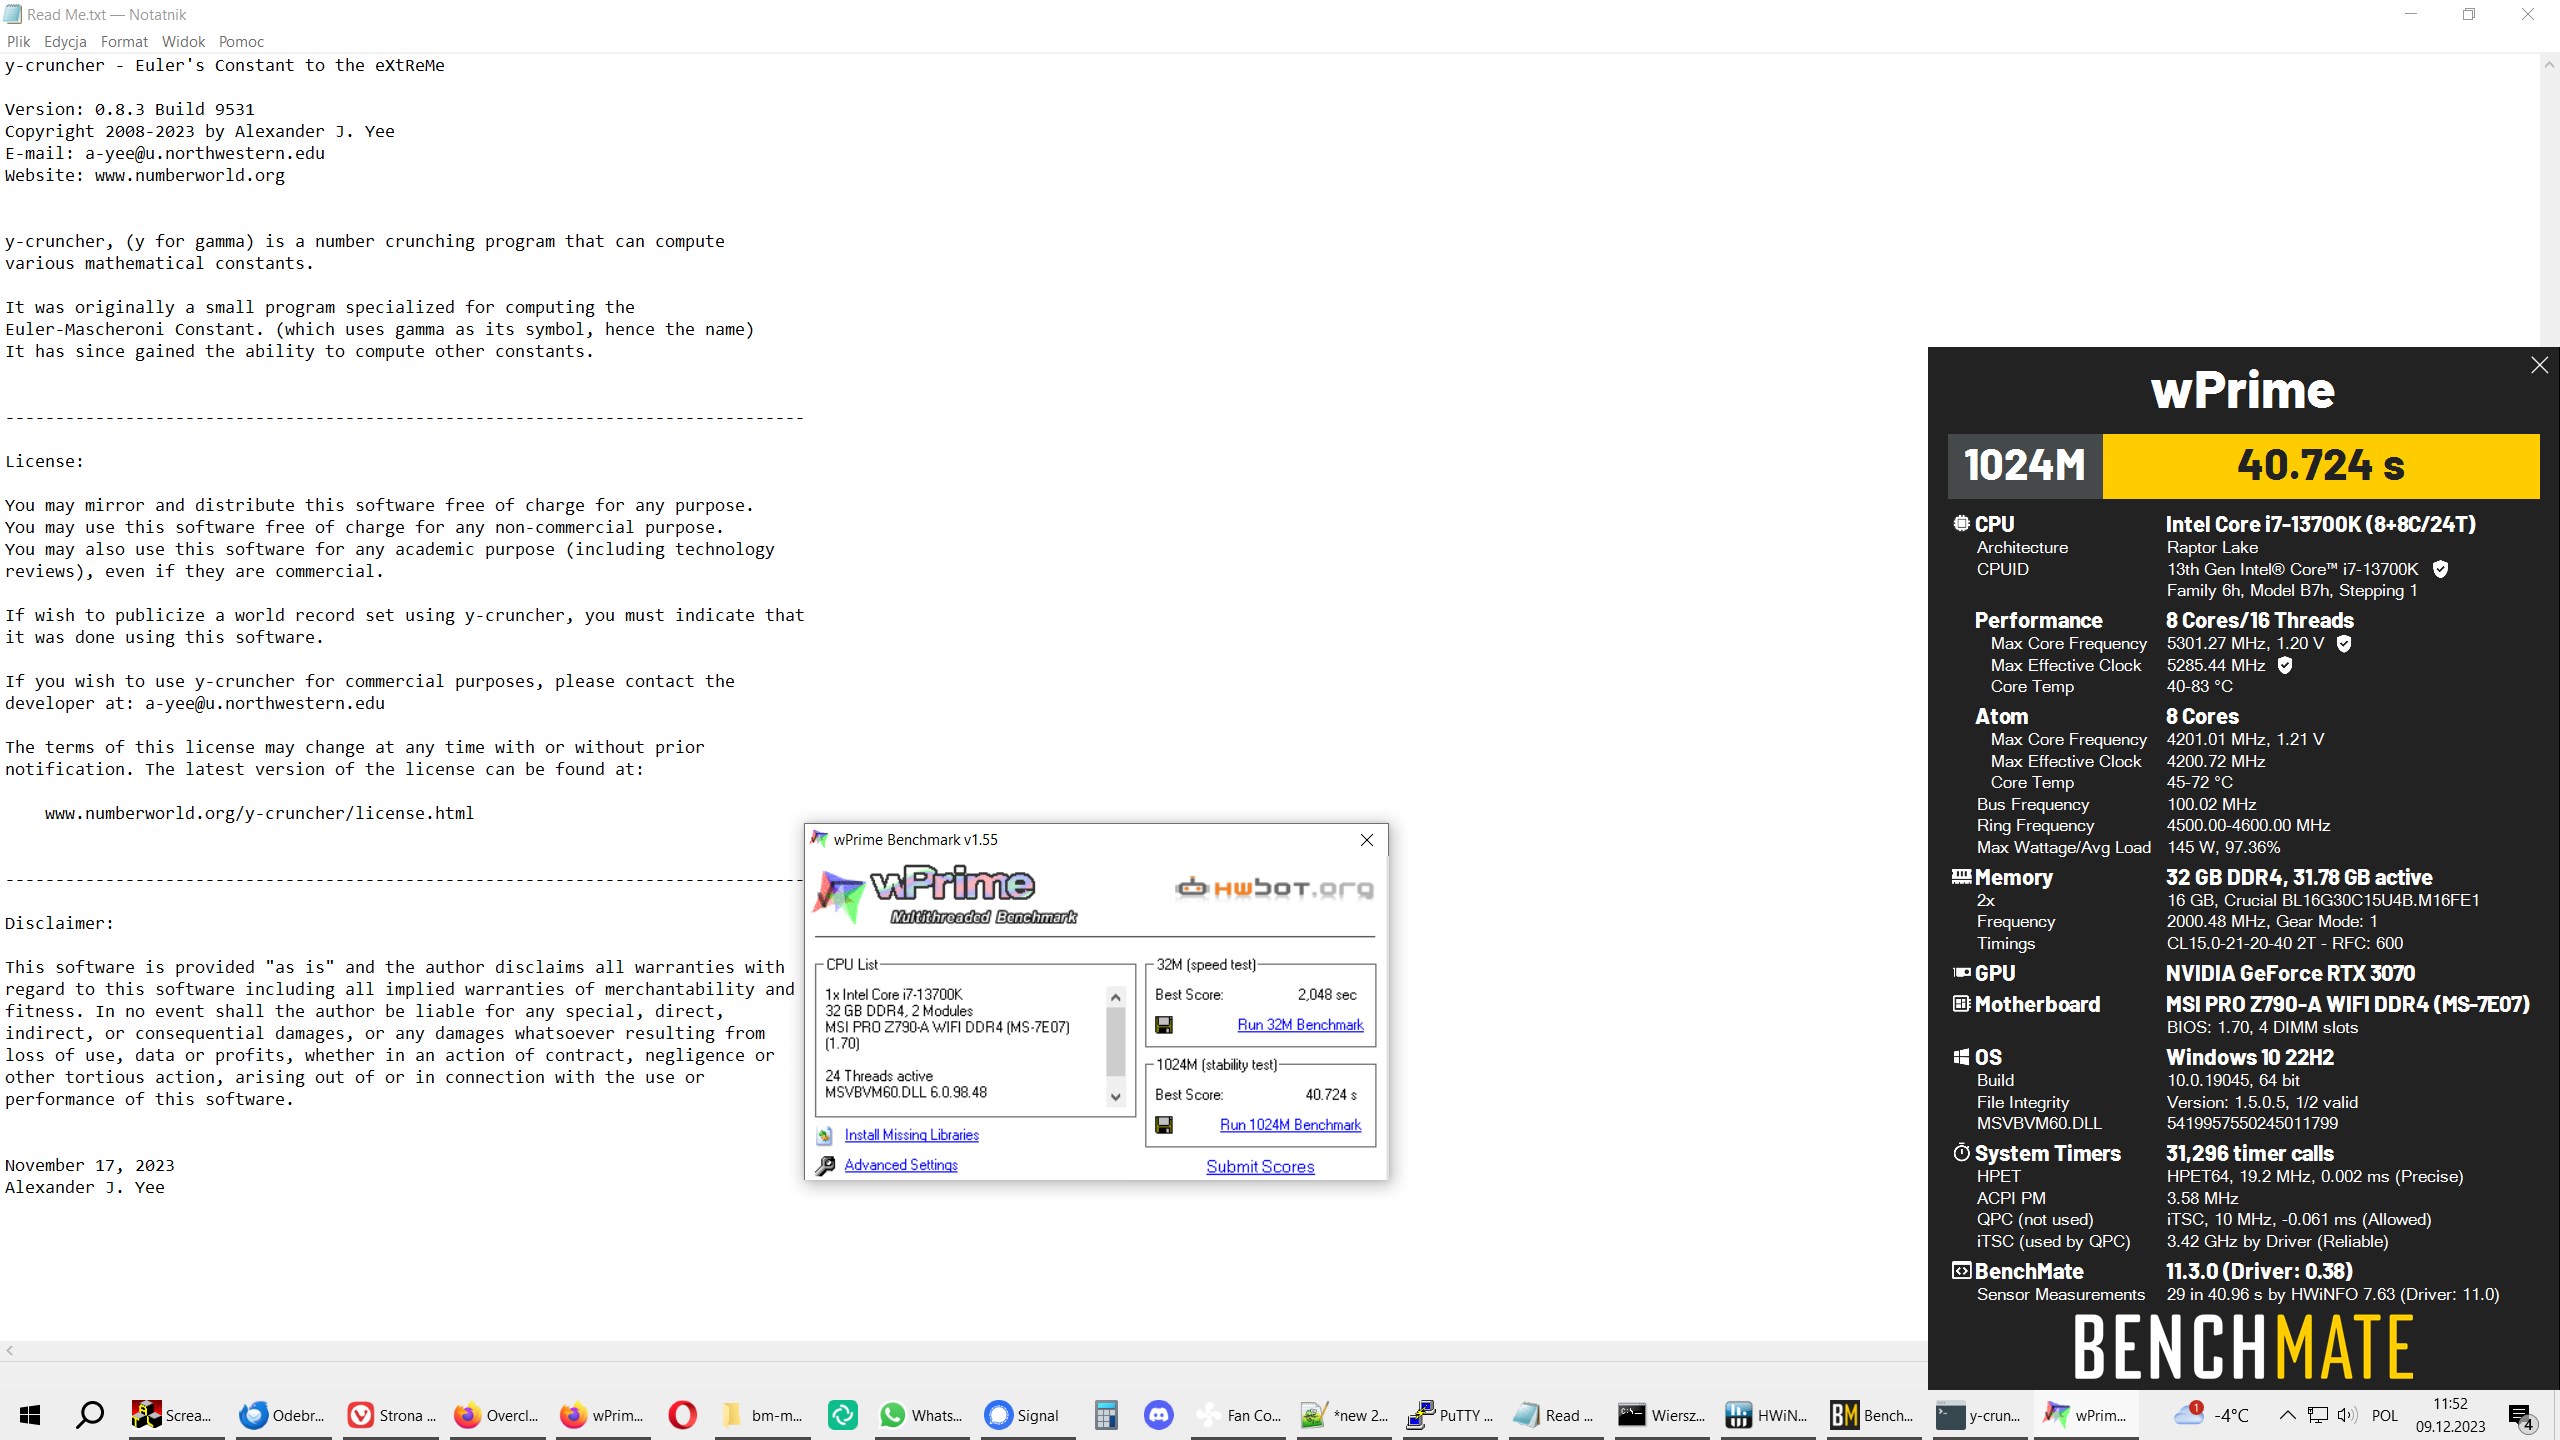Screen dimensions: 2560x1440
Task: Click the Run 32M Benchmark link
Action: (1300, 1024)
